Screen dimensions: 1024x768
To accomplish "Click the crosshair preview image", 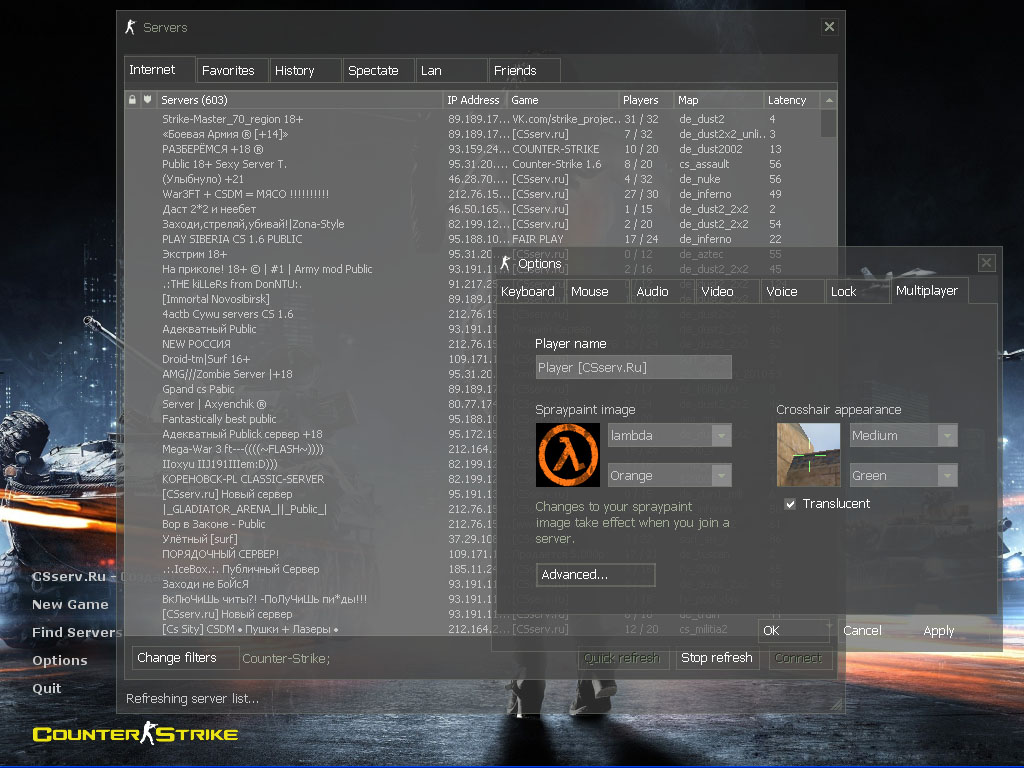I will click(808, 455).
